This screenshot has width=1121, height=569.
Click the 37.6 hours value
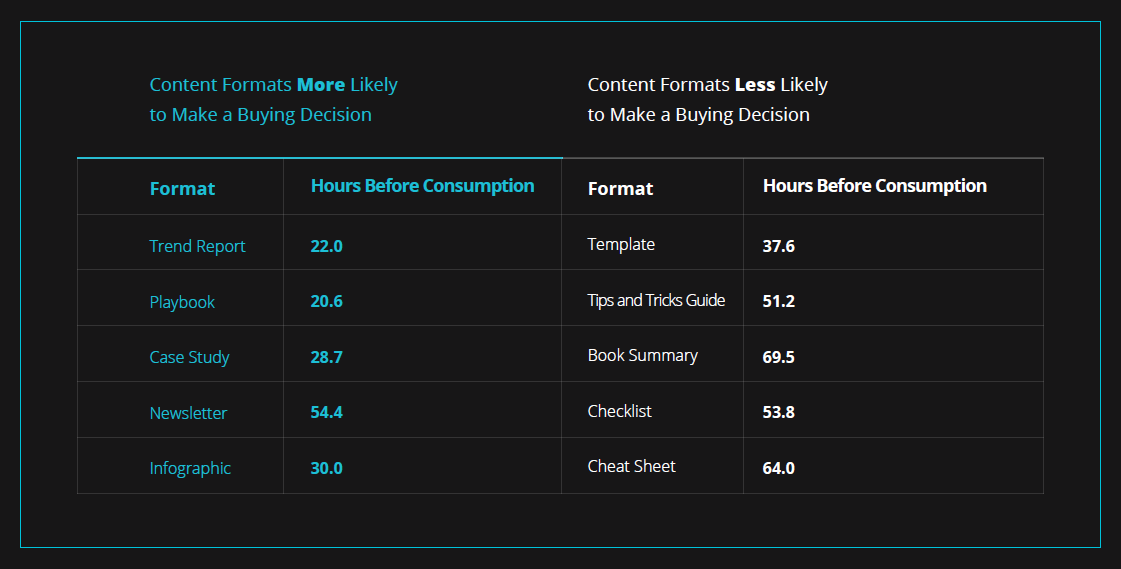coord(778,246)
